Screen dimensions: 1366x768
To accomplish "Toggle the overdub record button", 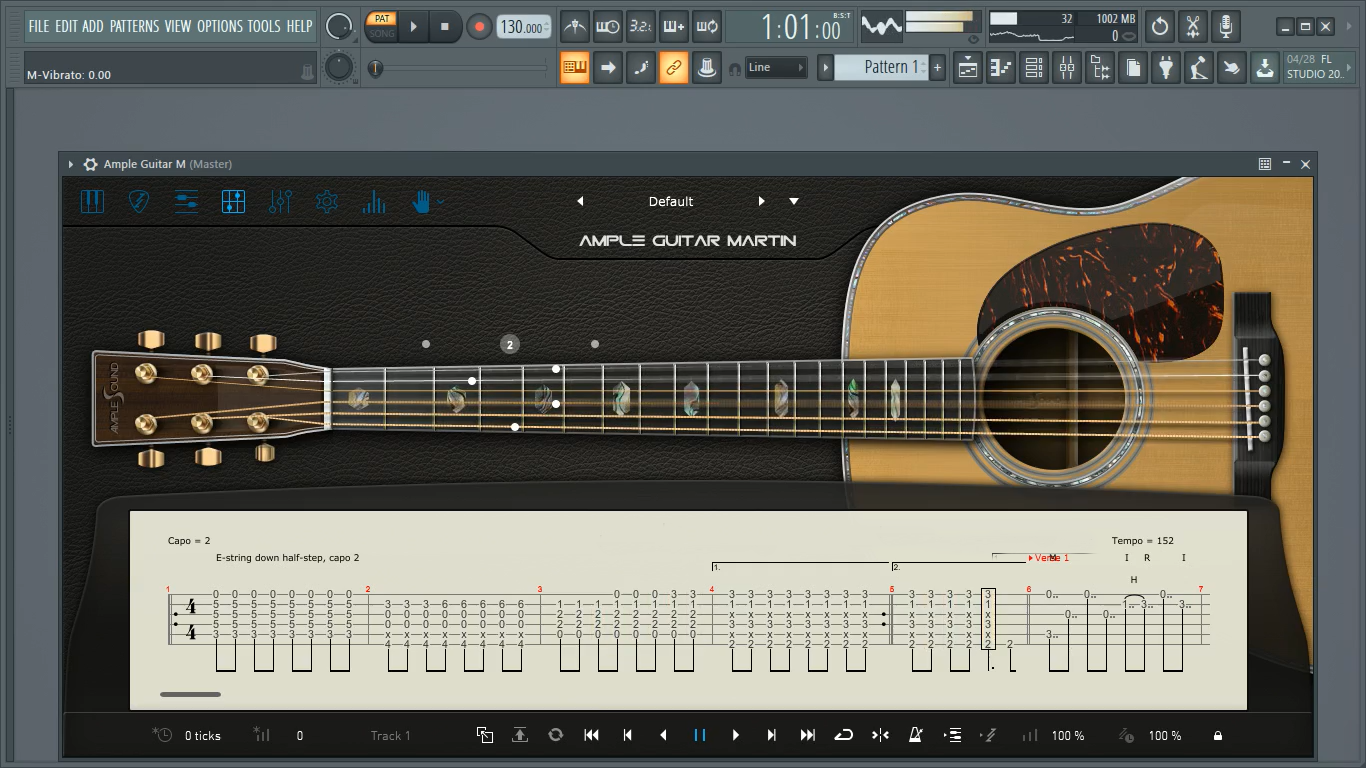I will [x=674, y=26].
